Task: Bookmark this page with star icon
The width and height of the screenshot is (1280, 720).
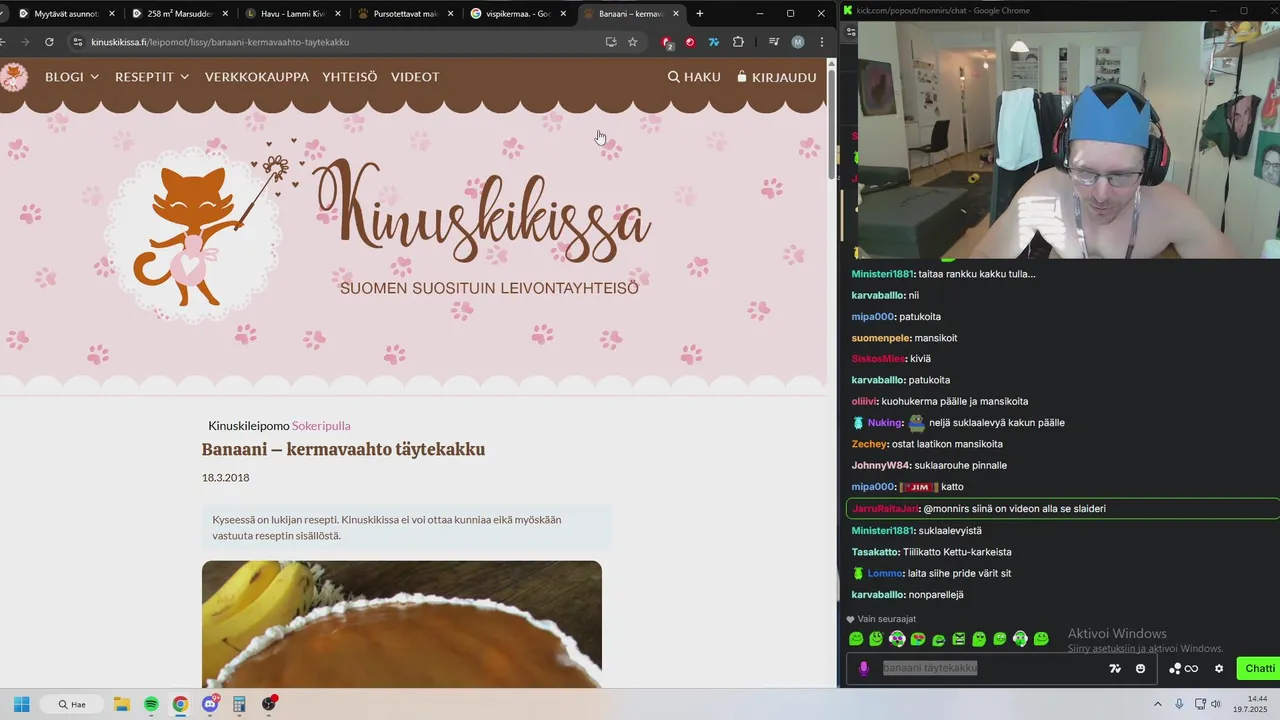Action: pos(633,42)
